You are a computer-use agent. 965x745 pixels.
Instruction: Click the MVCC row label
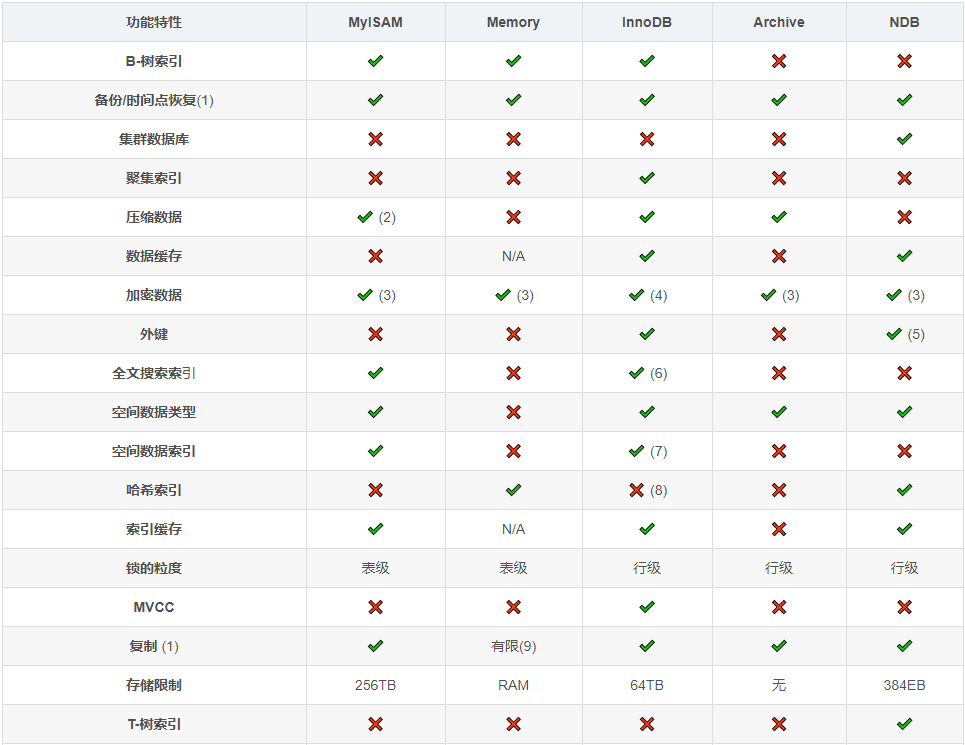pos(154,607)
